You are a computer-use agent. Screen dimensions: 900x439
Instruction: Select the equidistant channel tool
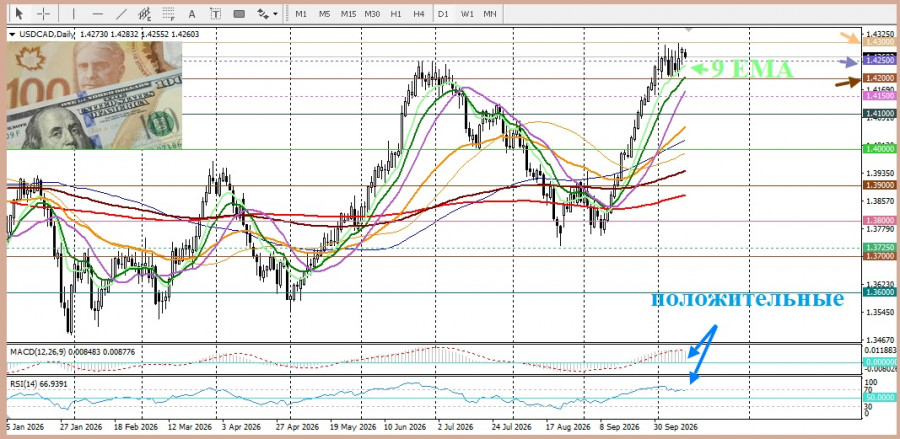[145, 13]
